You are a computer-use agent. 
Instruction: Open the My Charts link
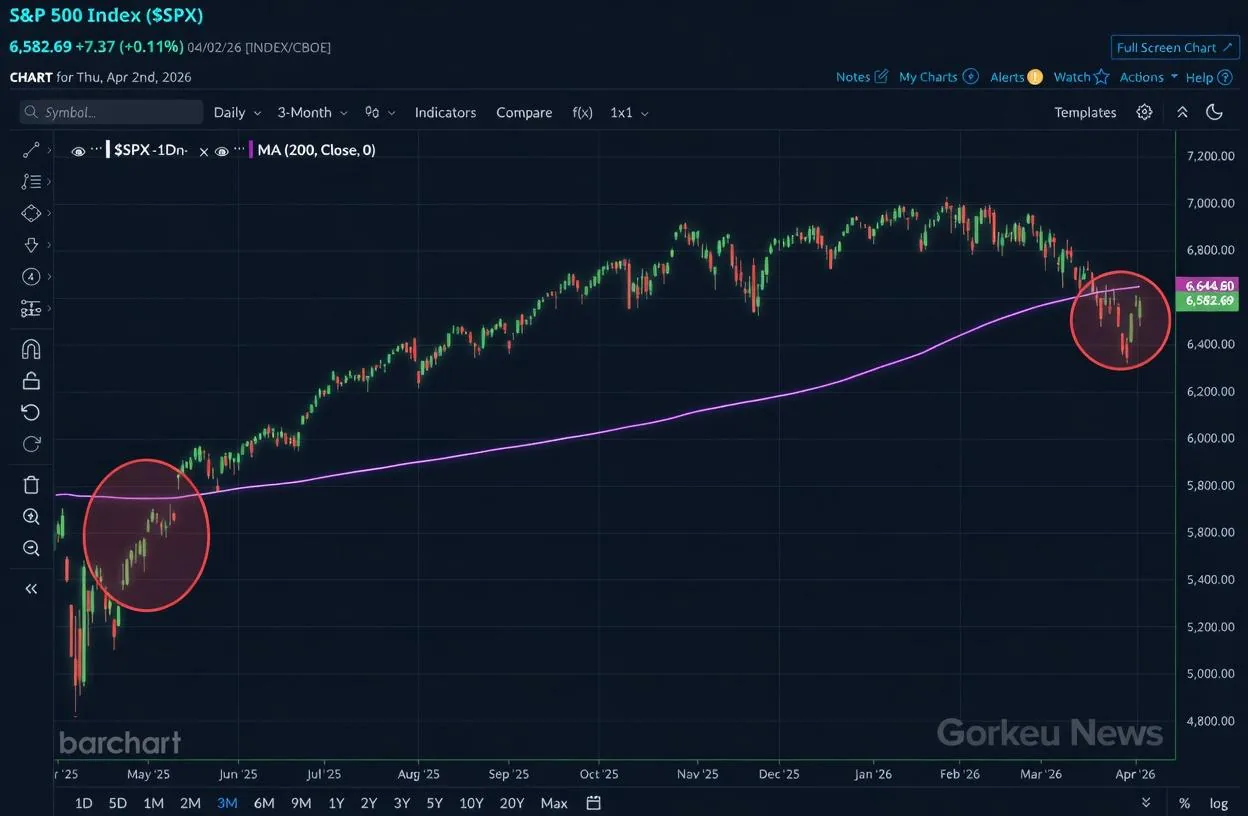click(x=928, y=77)
